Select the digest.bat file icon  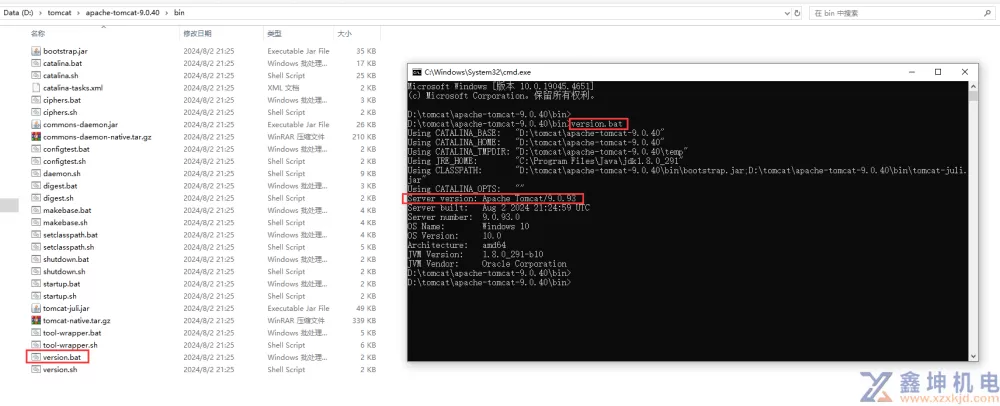tap(36, 185)
